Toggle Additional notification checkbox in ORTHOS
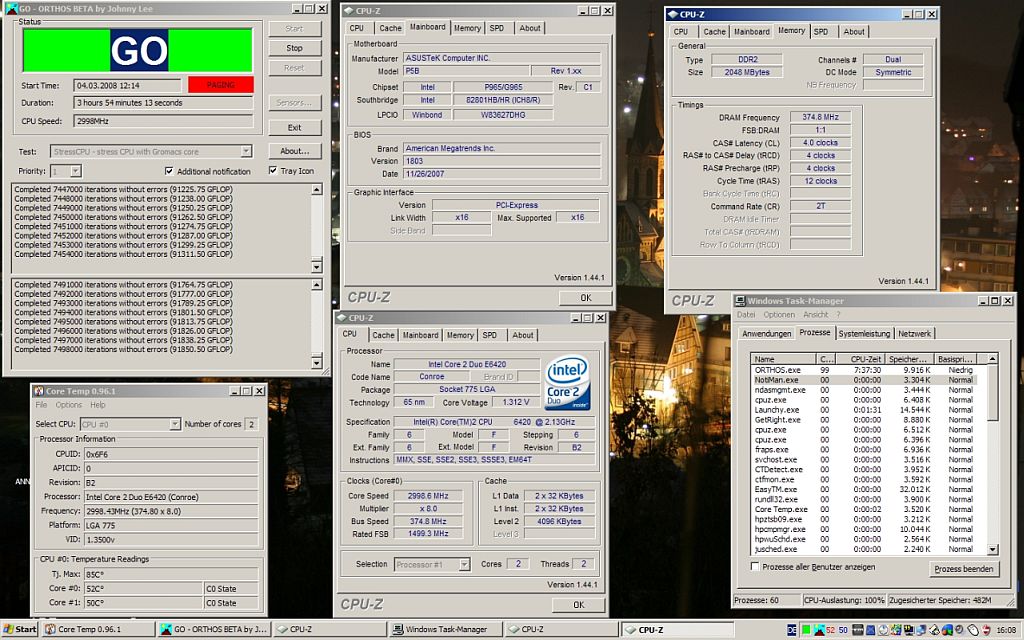 (169, 171)
